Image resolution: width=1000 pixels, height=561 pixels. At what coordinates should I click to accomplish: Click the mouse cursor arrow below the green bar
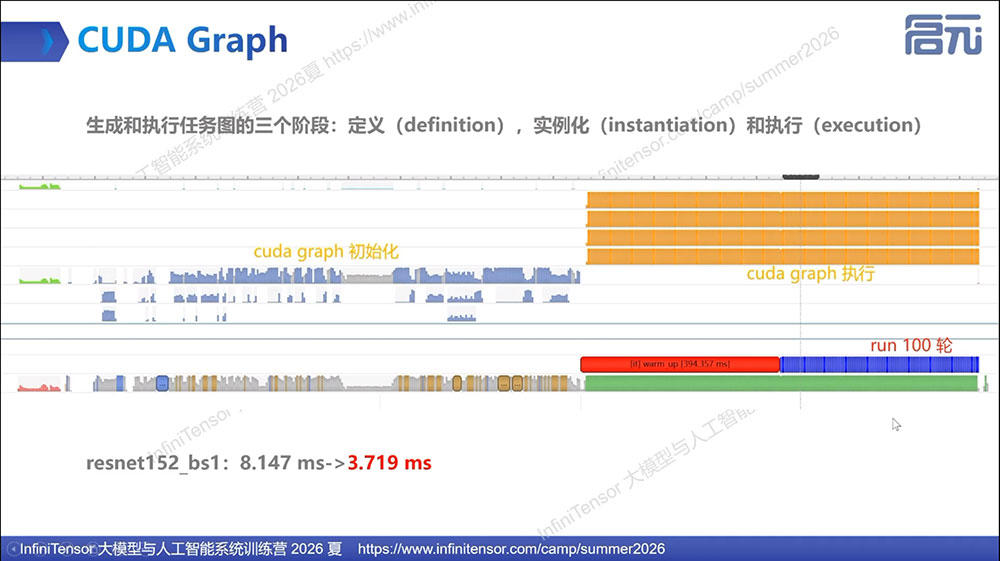(x=896, y=425)
